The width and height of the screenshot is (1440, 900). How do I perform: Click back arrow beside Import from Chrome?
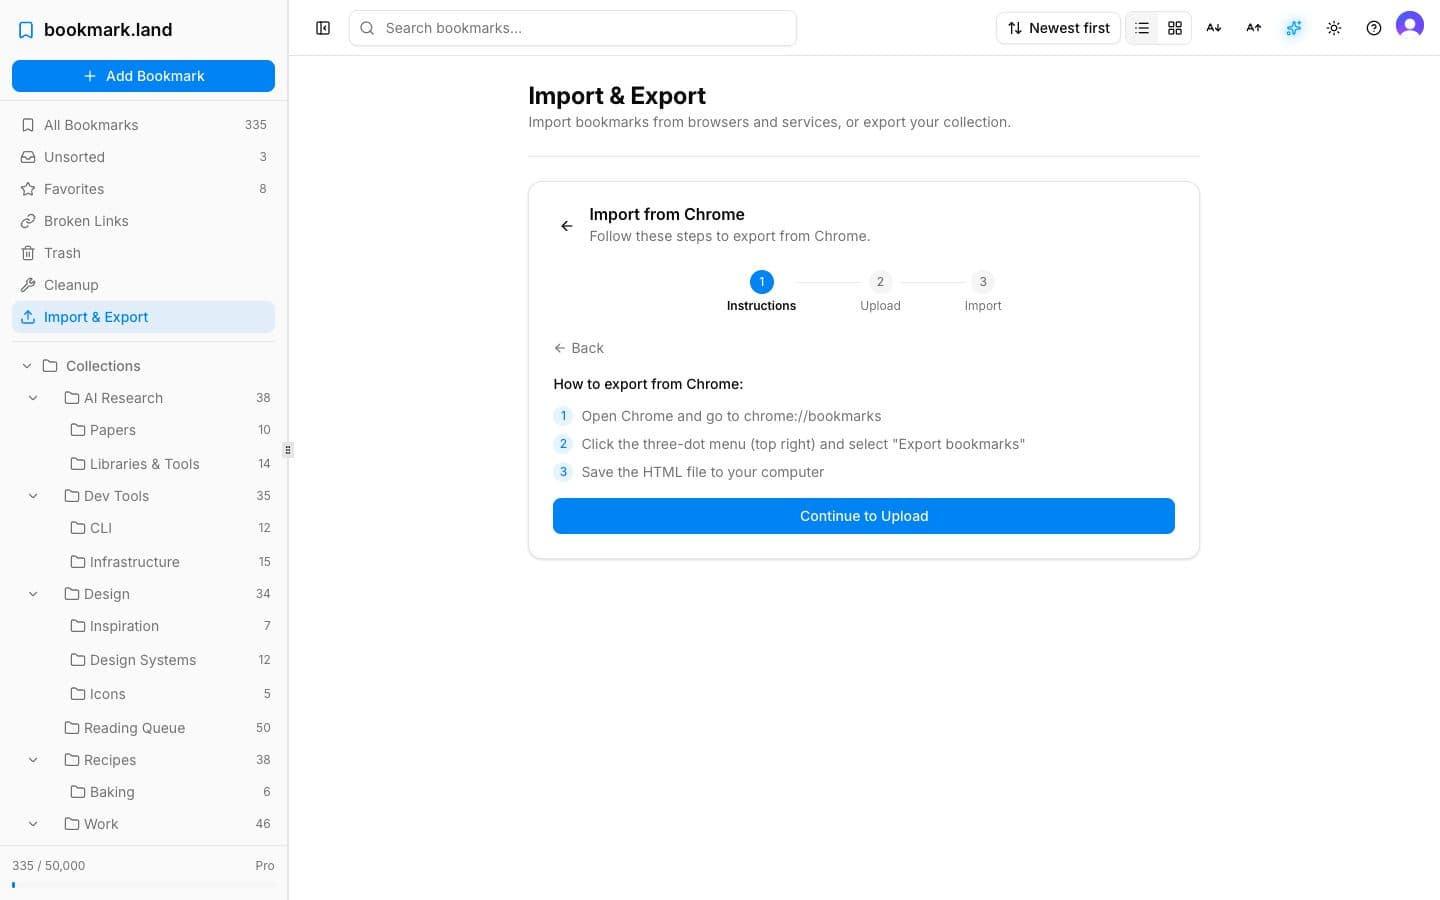(567, 226)
